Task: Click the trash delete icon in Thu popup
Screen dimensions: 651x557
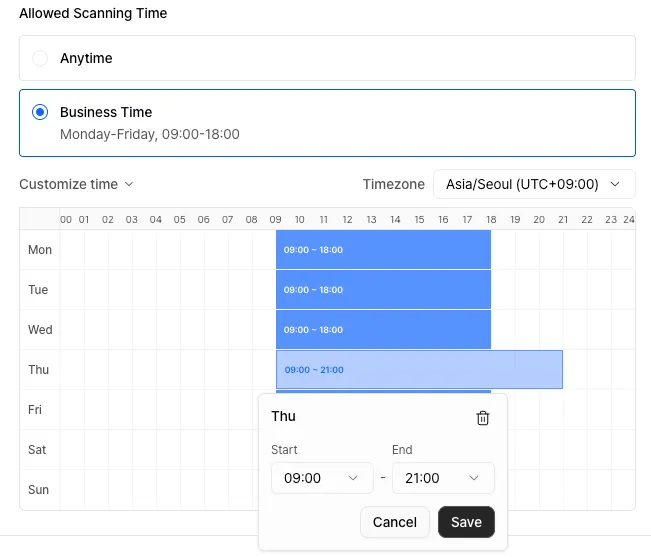Action: 483,418
